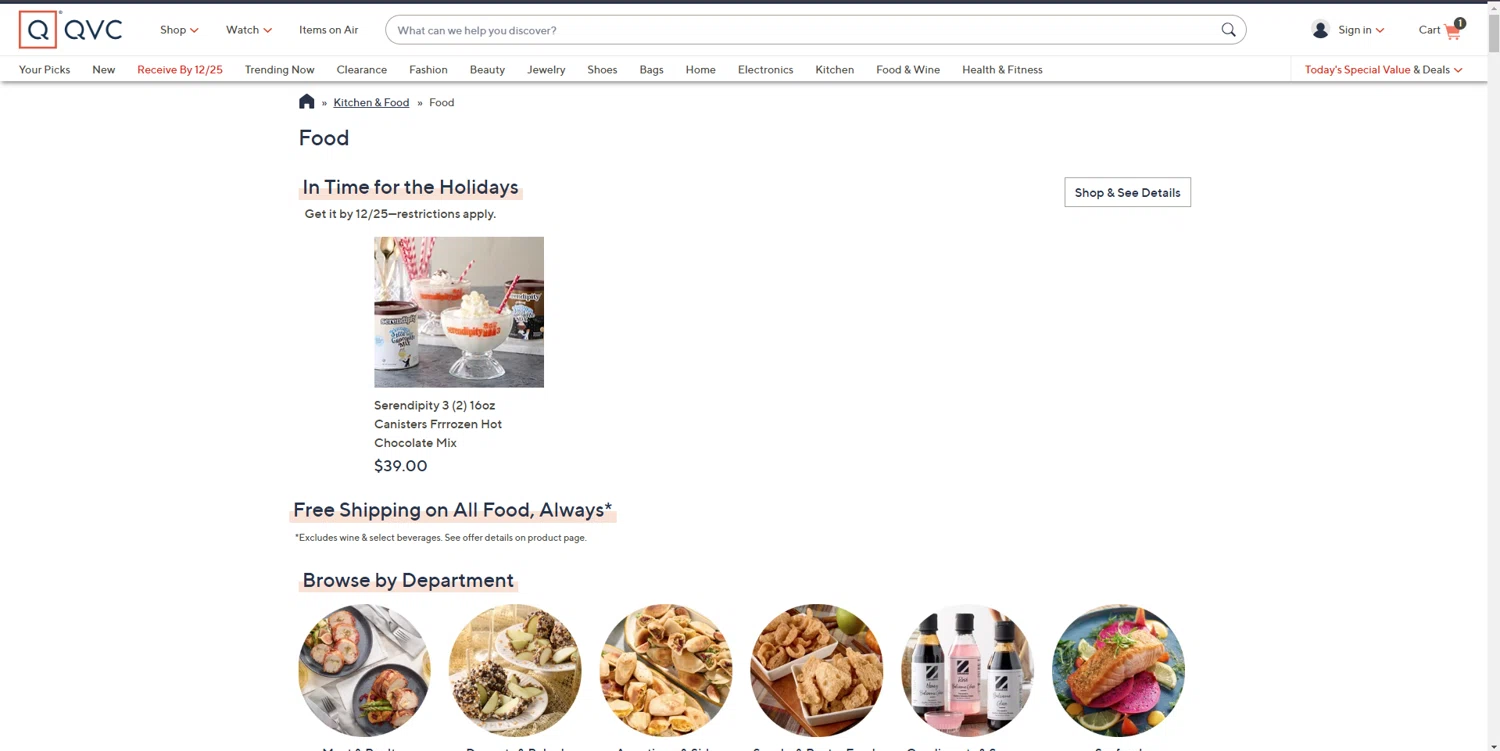This screenshot has width=1500, height=751.
Task: Open the Shoes category
Action: [x=602, y=70]
